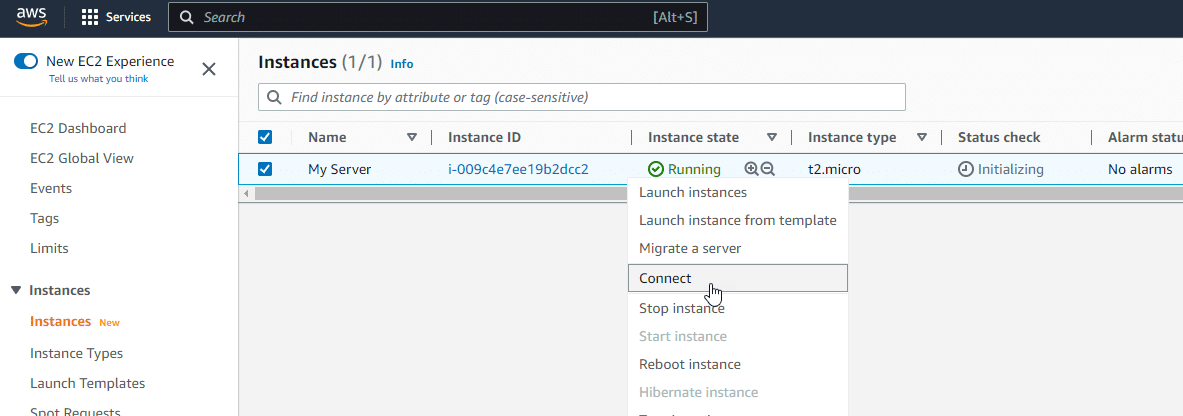This screenshot has width=1183, height=416.
Task: Click the AWS logo home icon
Action: tap(32, 16)
